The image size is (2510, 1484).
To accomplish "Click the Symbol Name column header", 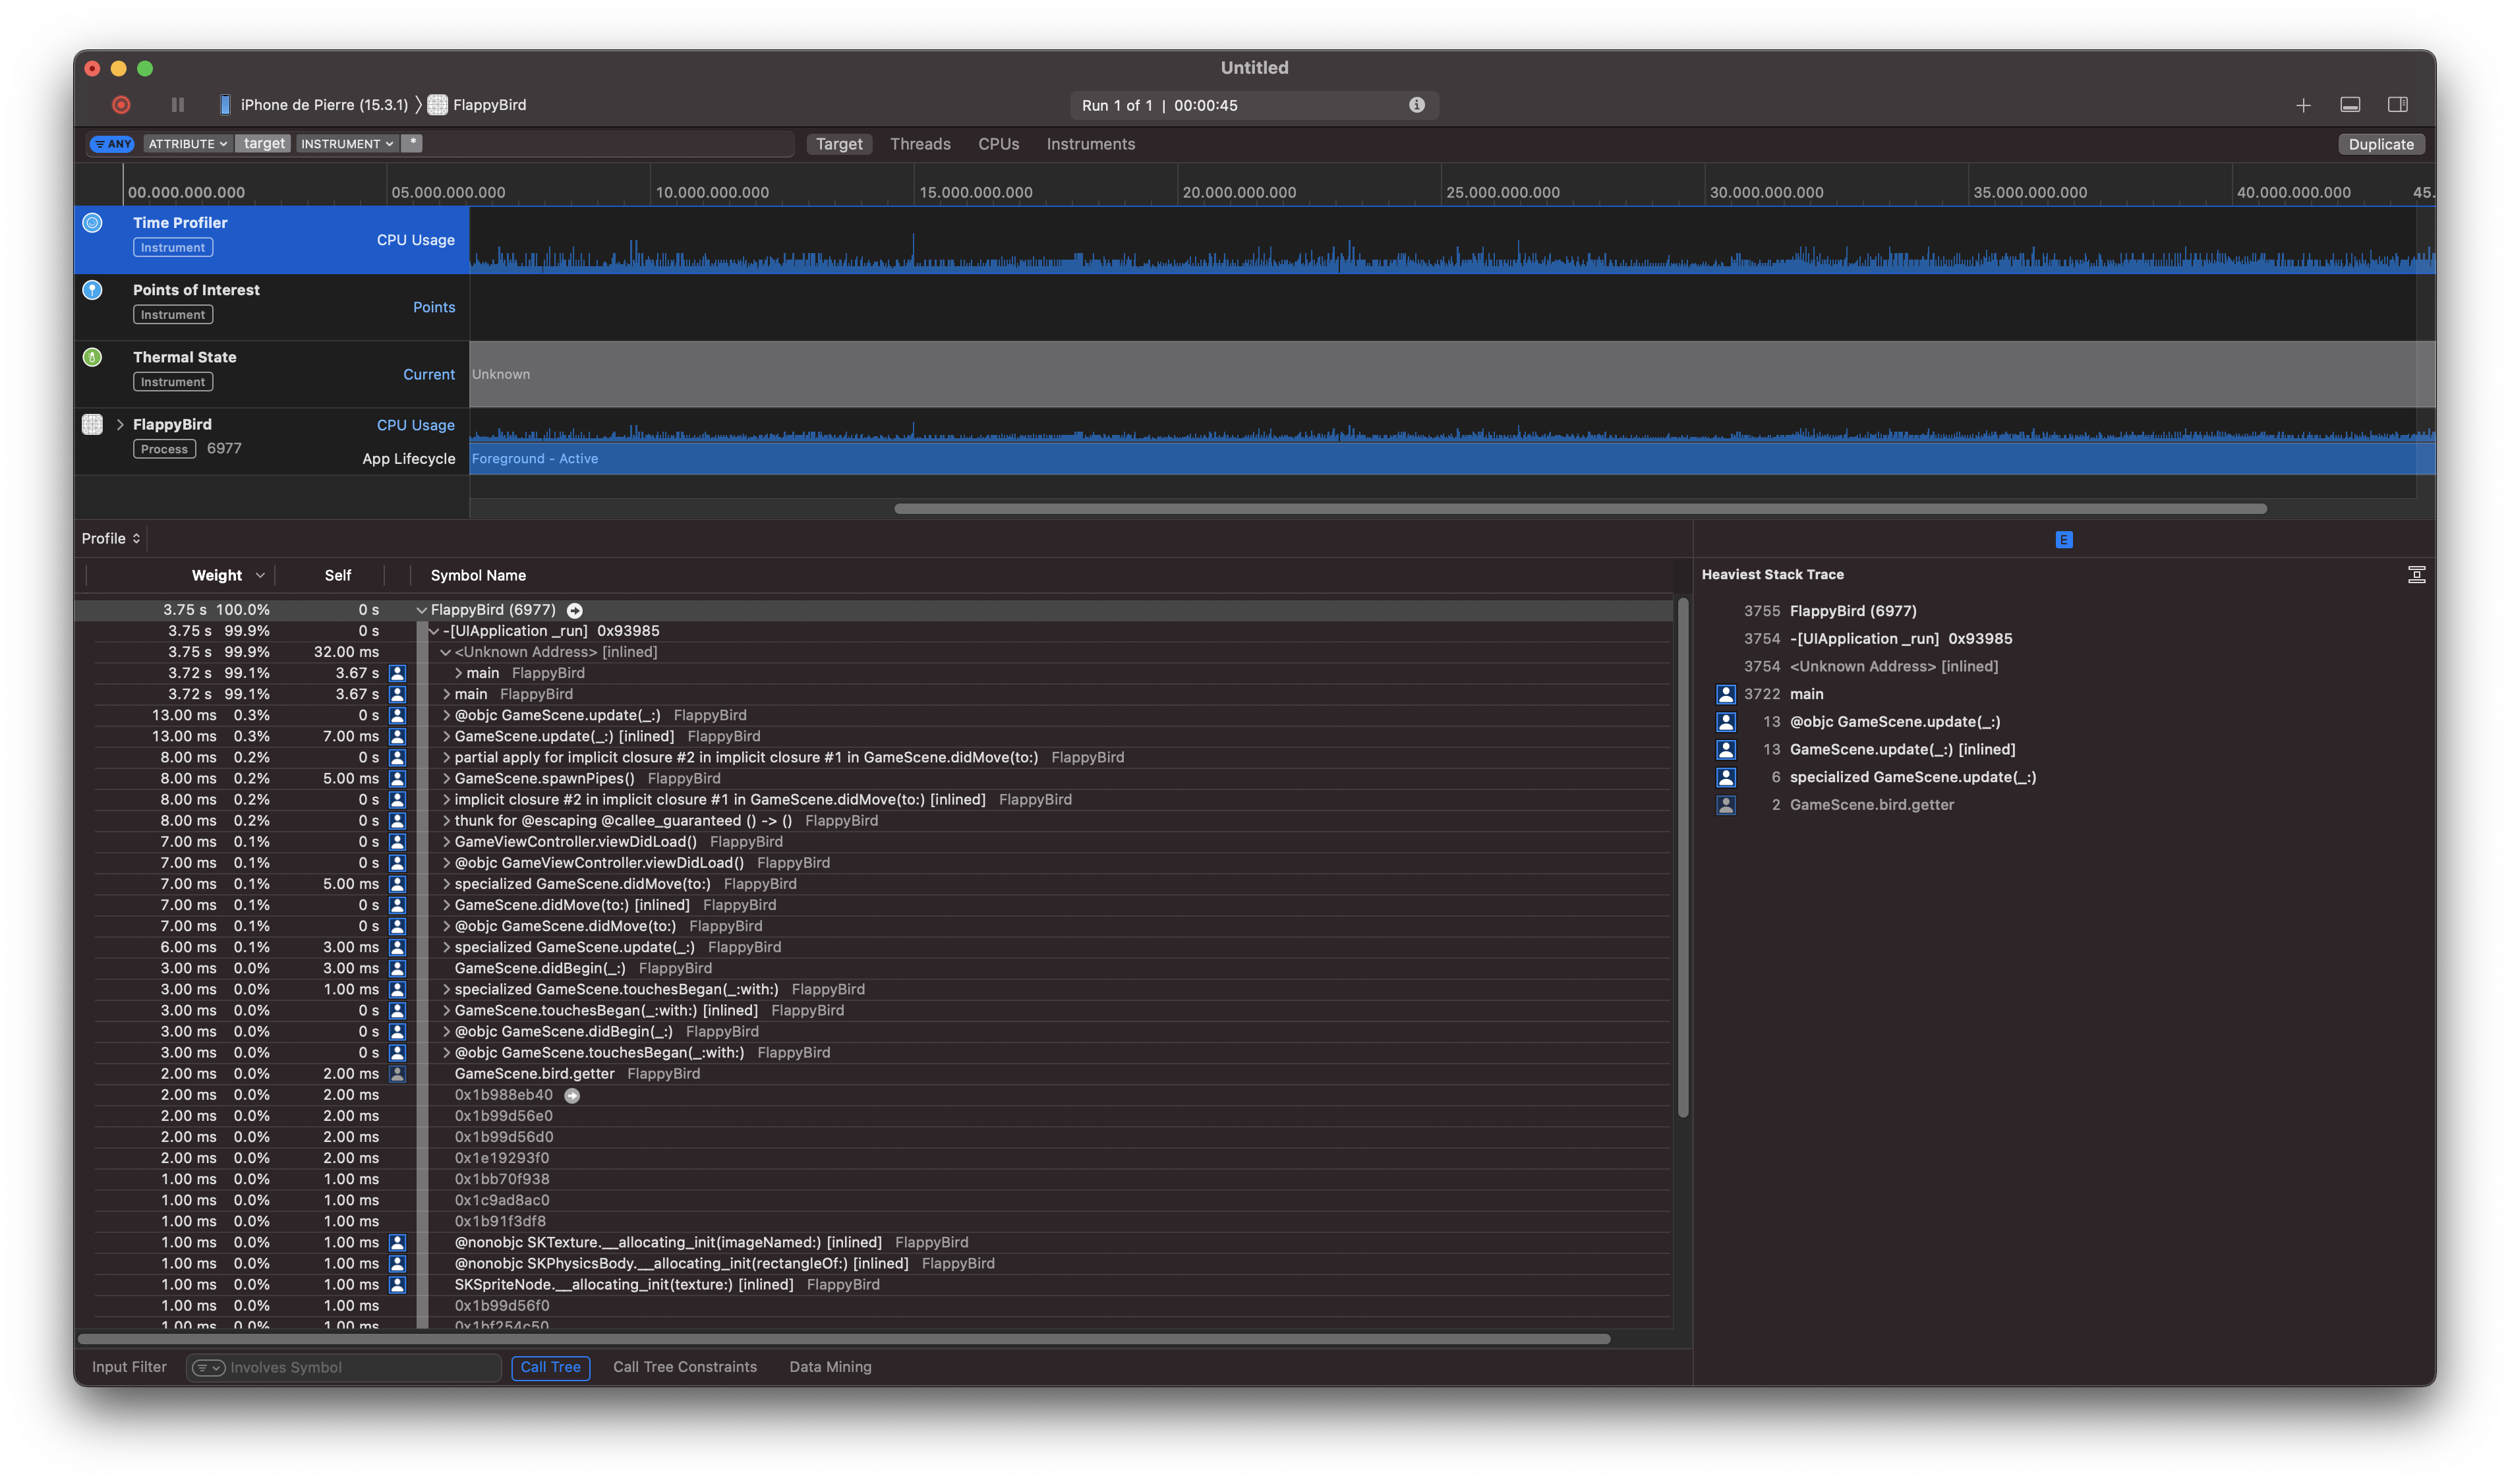I will point(478,575).
